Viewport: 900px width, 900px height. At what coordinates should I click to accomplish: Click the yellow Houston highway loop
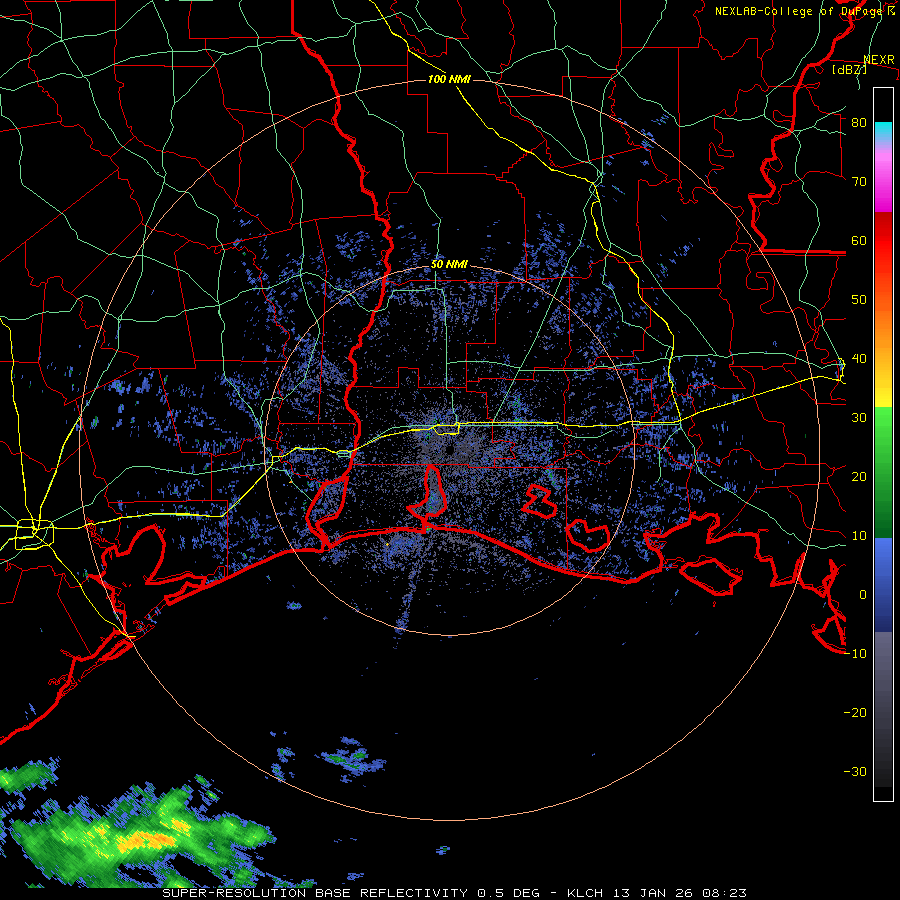(34, 534)
